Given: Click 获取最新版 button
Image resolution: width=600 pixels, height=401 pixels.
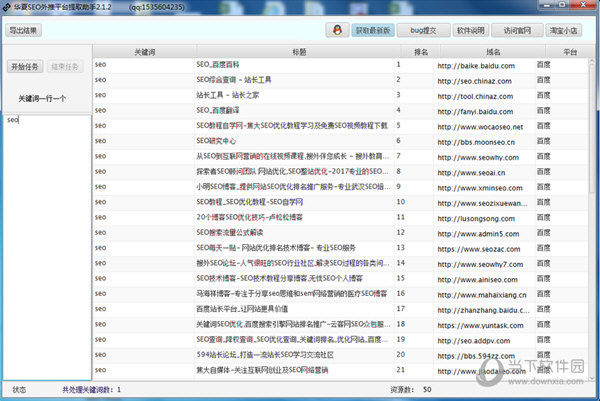Looking at the screenshot, I should 373,30.
